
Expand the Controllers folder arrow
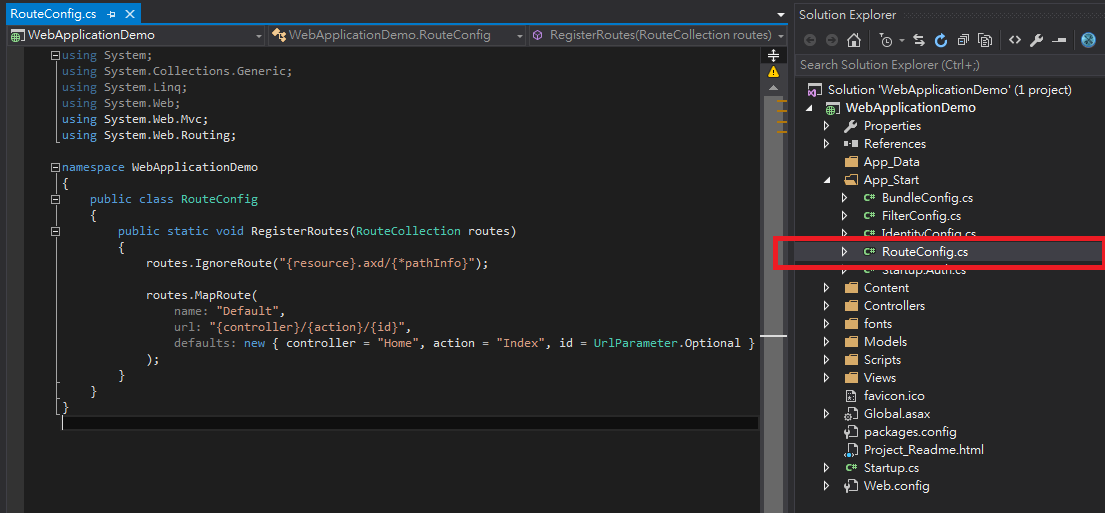pos(827,306)
